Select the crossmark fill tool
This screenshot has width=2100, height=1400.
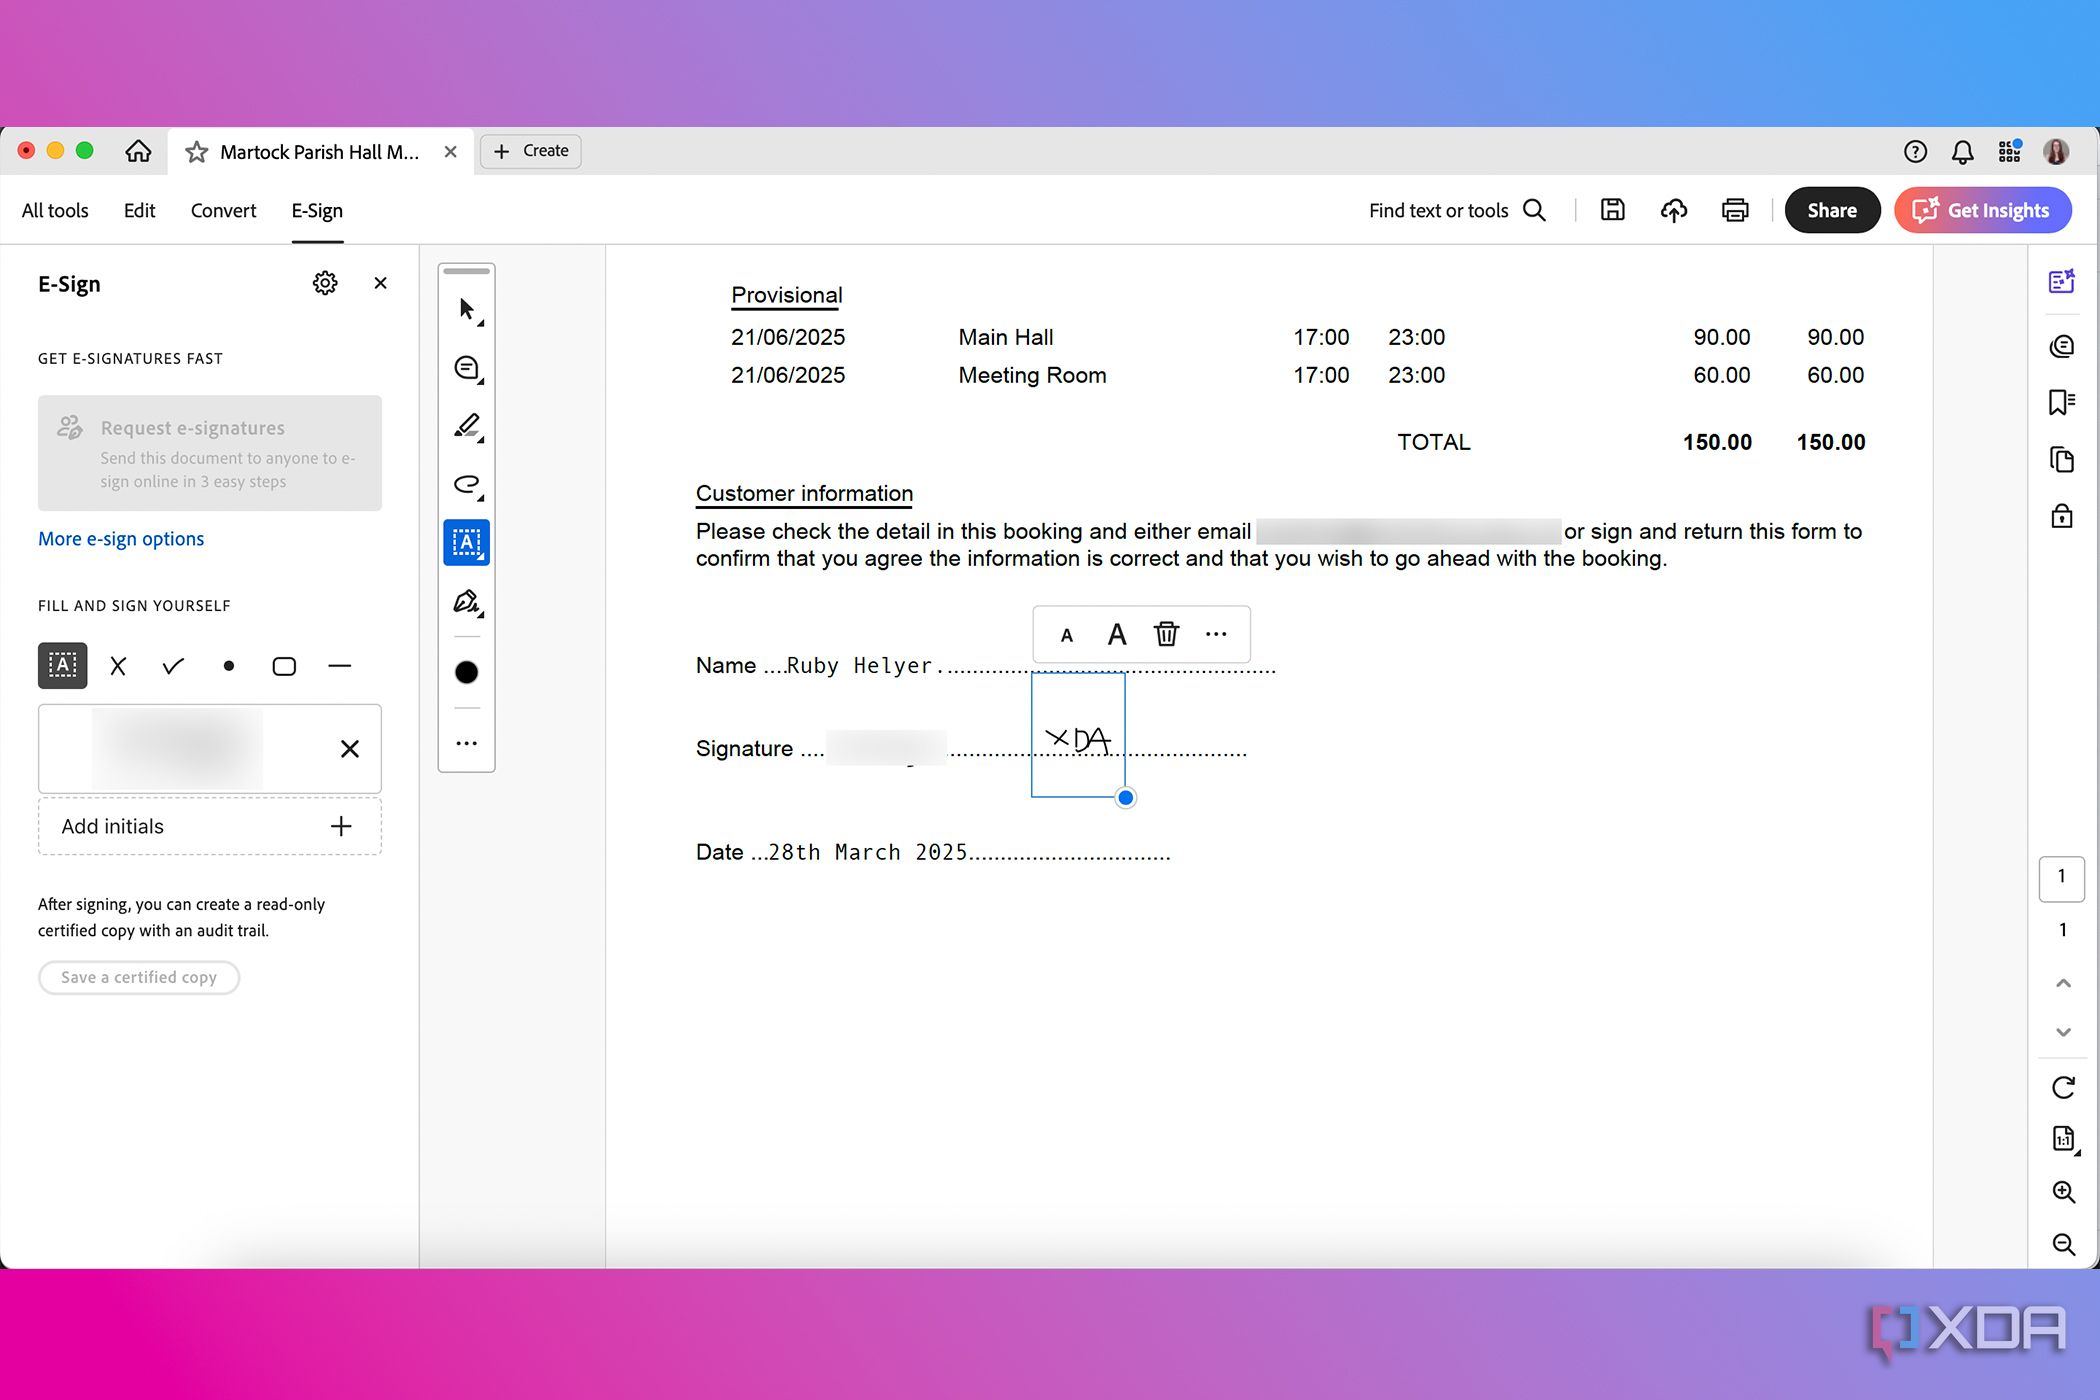coord(118,666)
